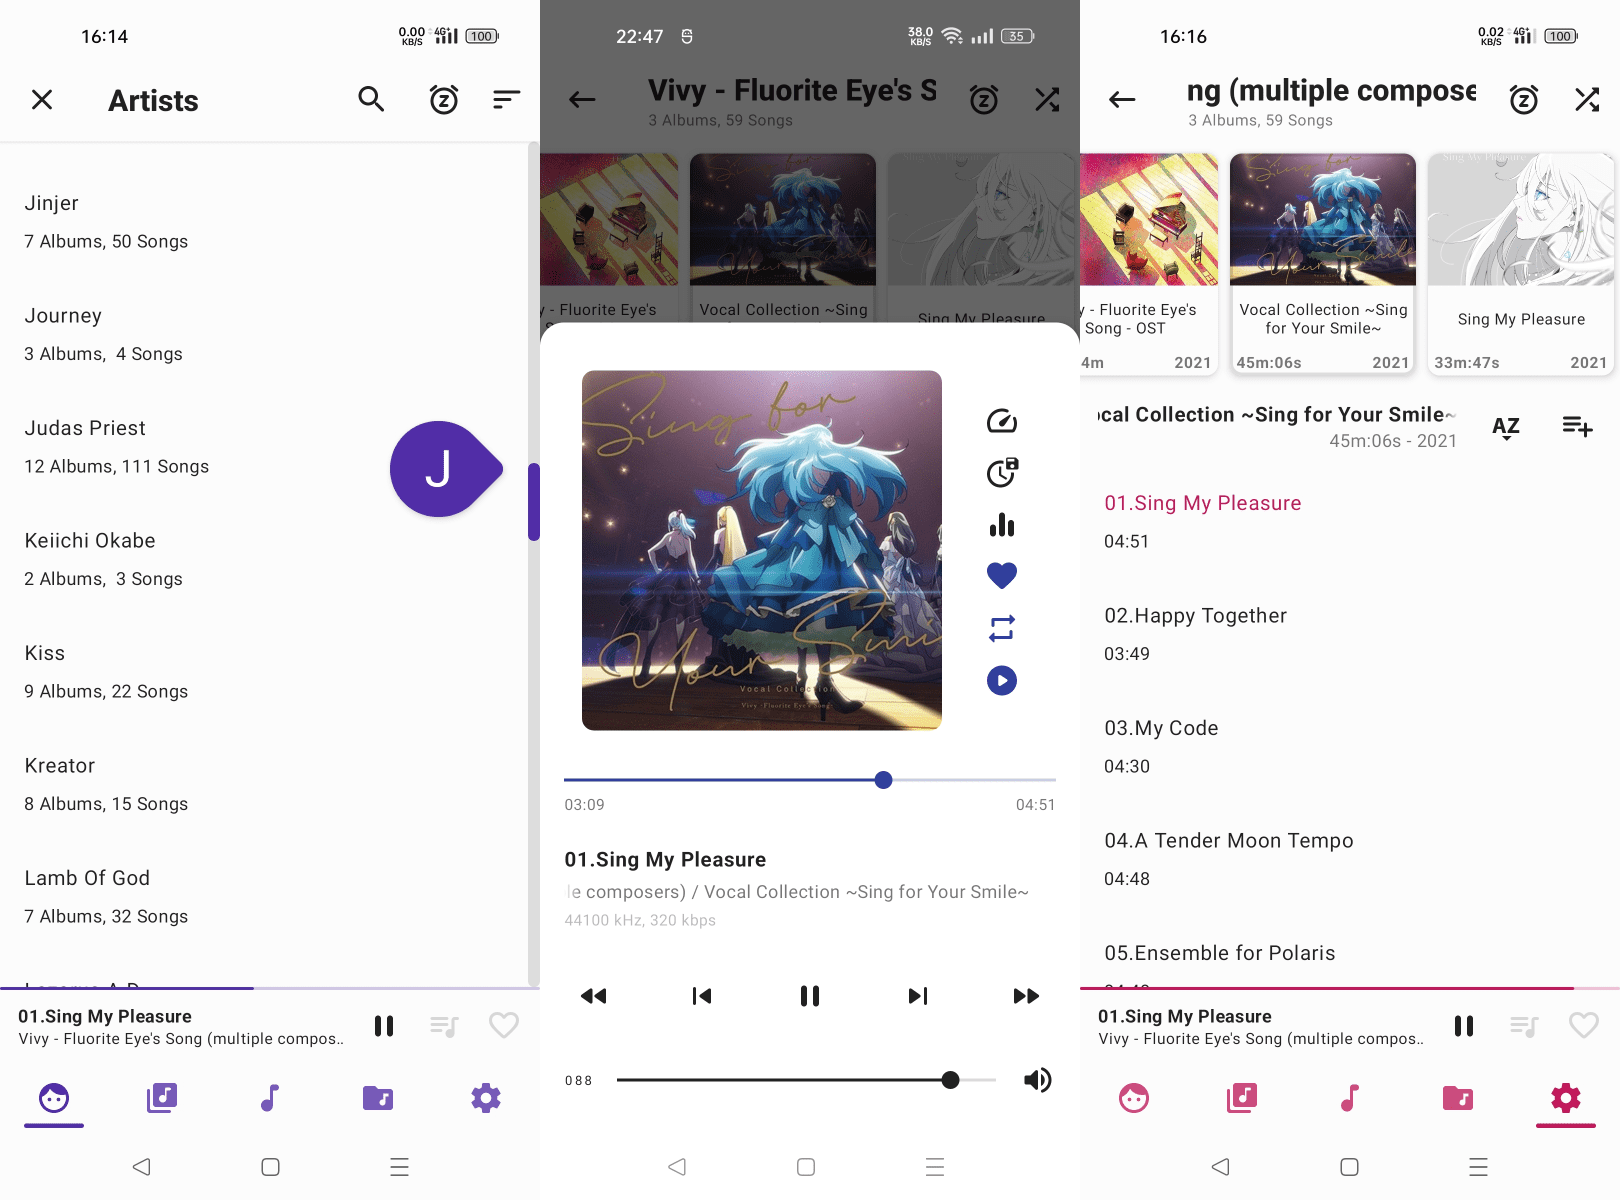
Task: Play 05.Ensemble for Polaris
Action: (1350, 952)
